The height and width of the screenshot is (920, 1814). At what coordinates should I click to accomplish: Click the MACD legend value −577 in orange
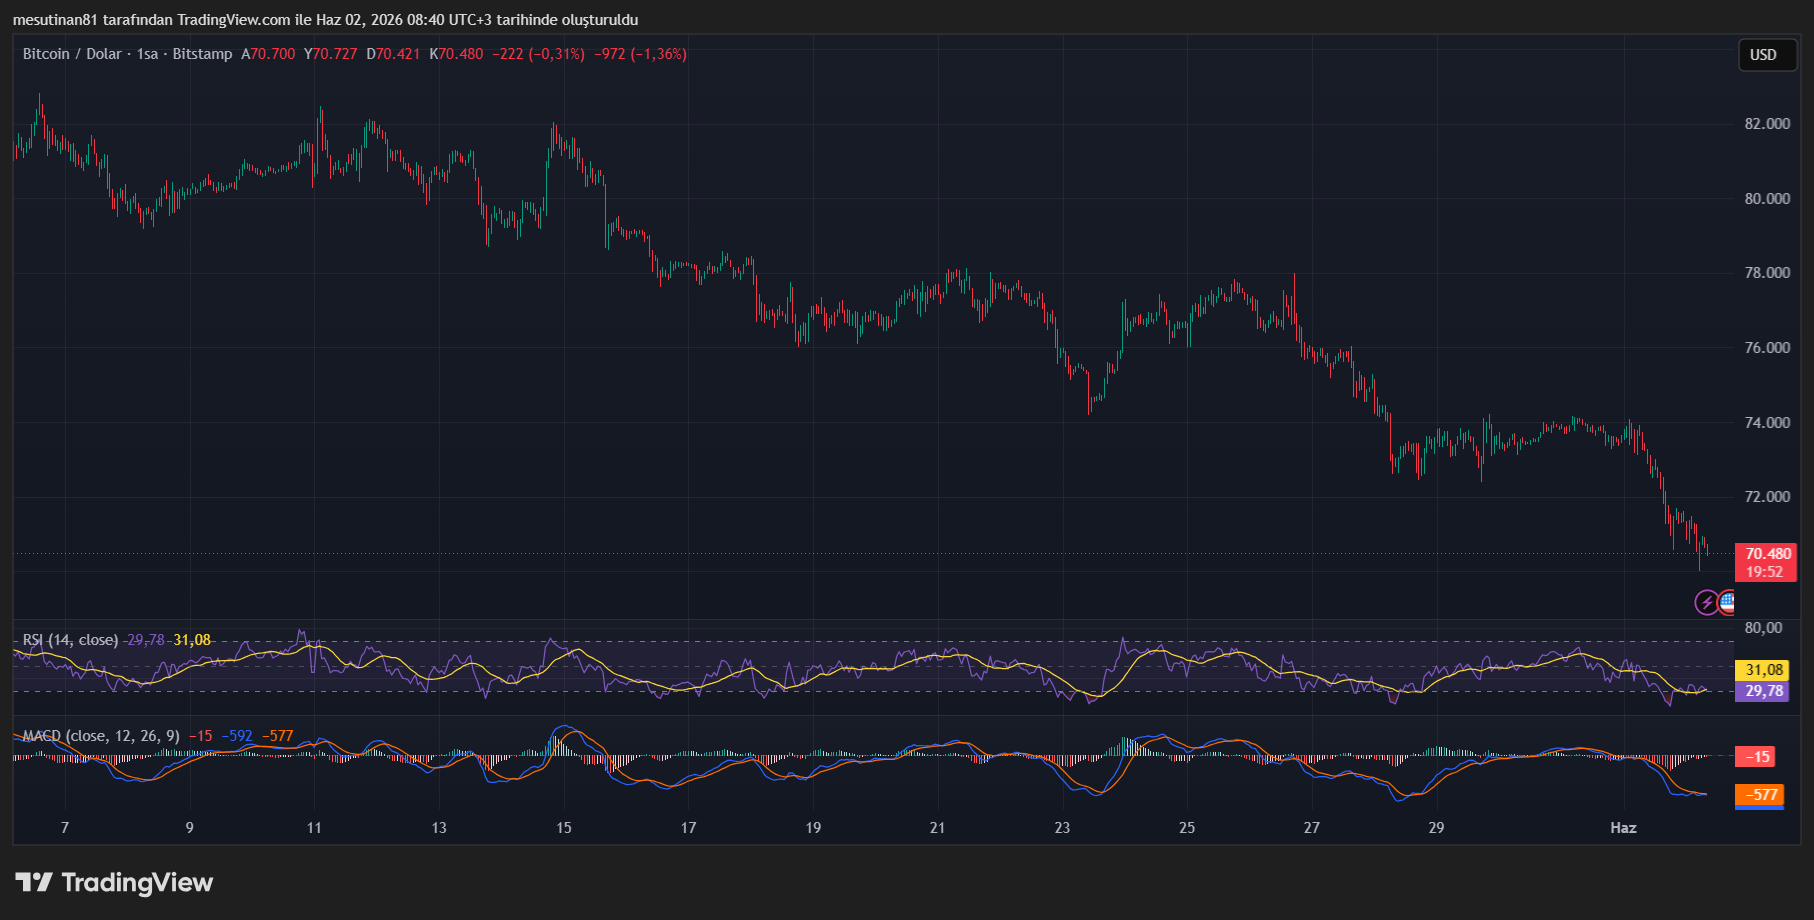(x=278, y=736)
